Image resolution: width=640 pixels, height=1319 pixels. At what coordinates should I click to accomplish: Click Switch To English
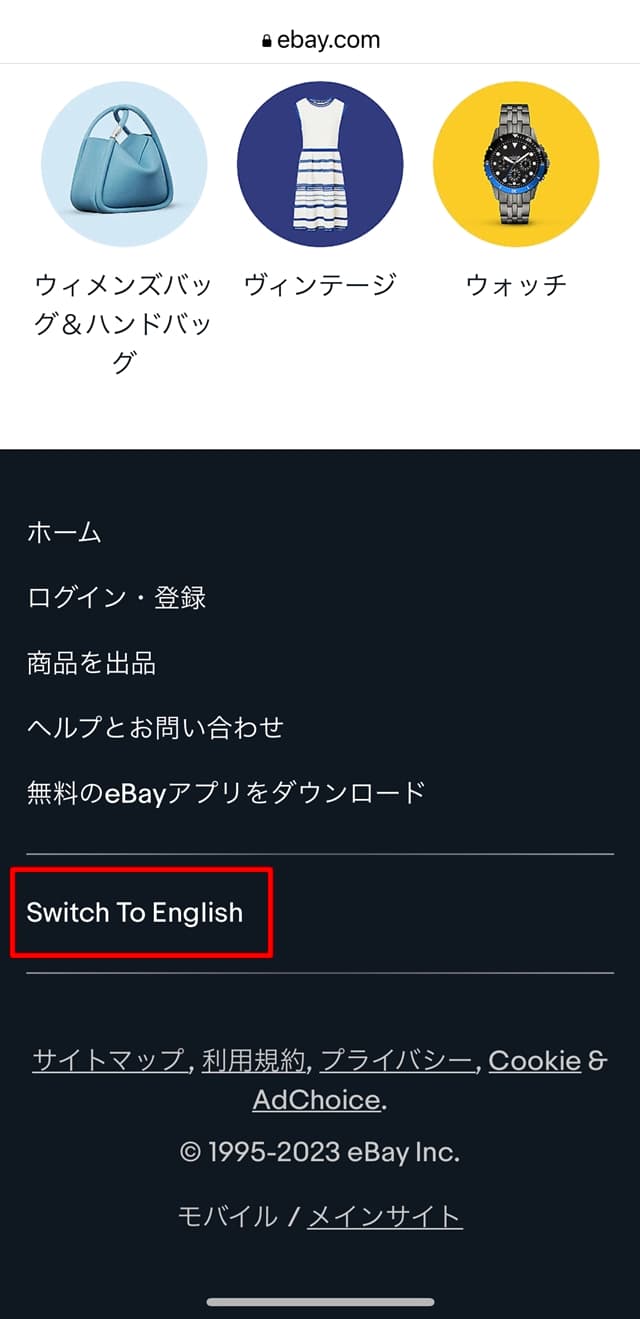135,912
